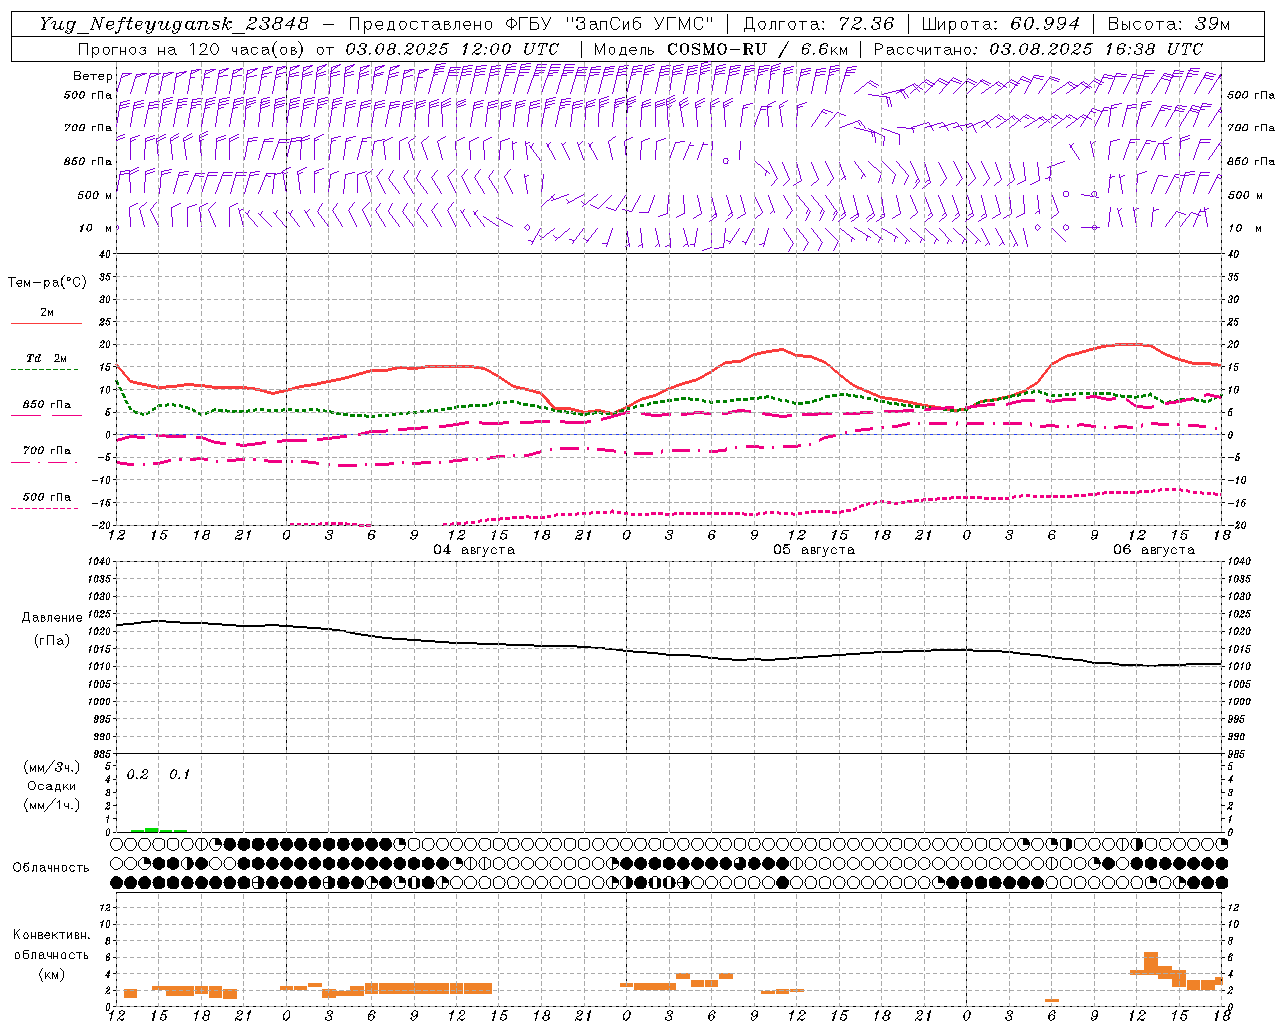
Task: Click the '500 гПа' label in temperature legend
Action: point(47,497)
